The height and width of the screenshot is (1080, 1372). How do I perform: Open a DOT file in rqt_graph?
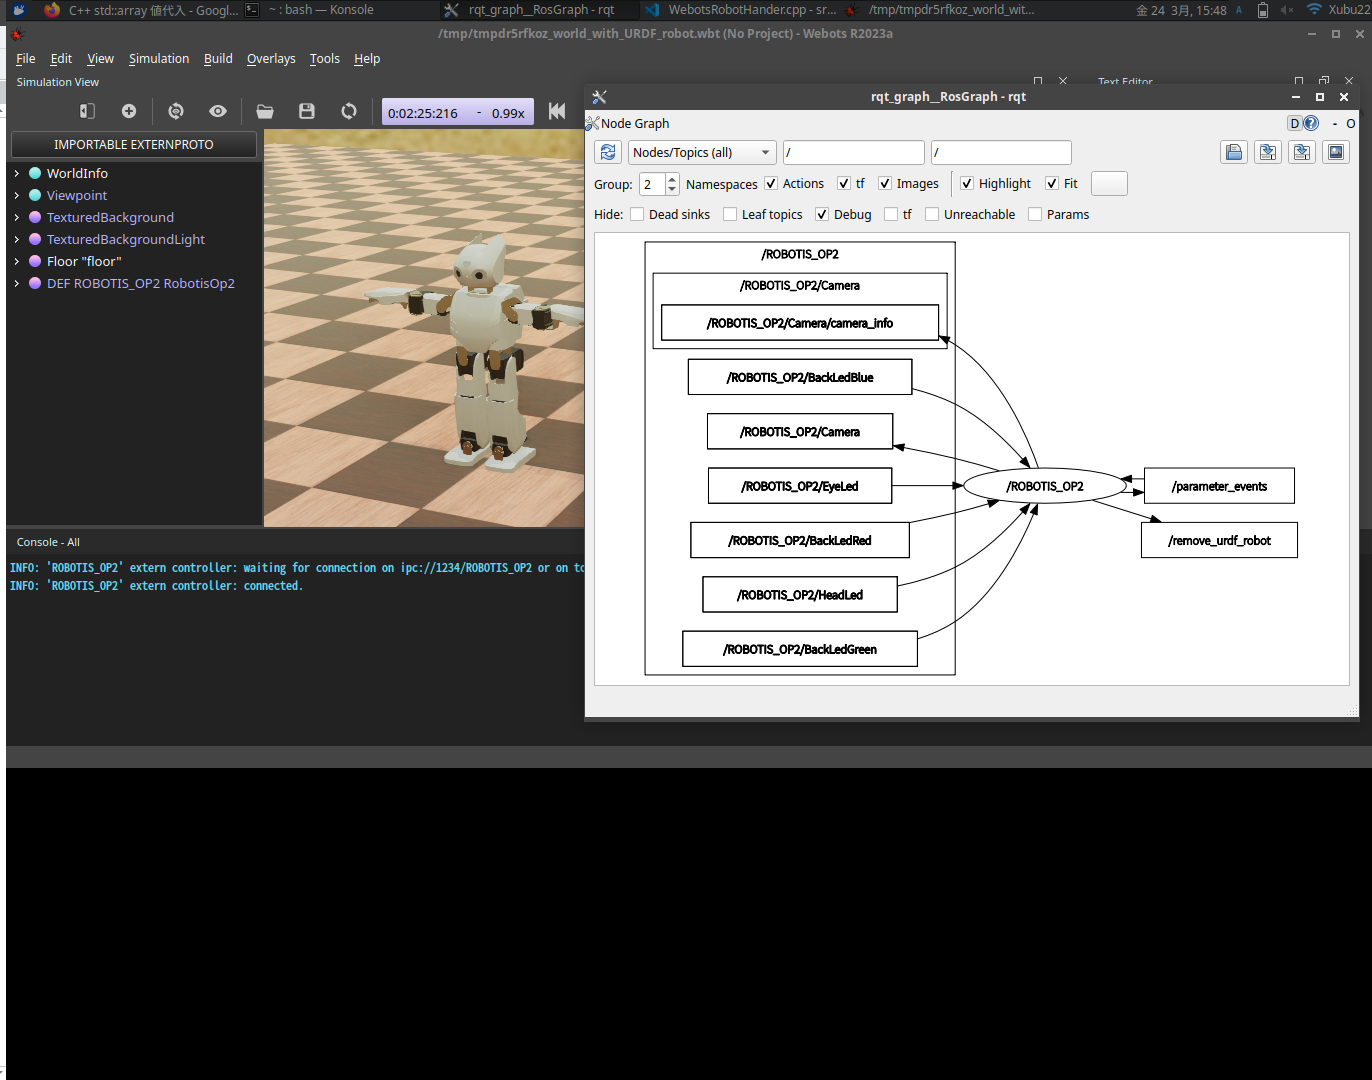1234,152
